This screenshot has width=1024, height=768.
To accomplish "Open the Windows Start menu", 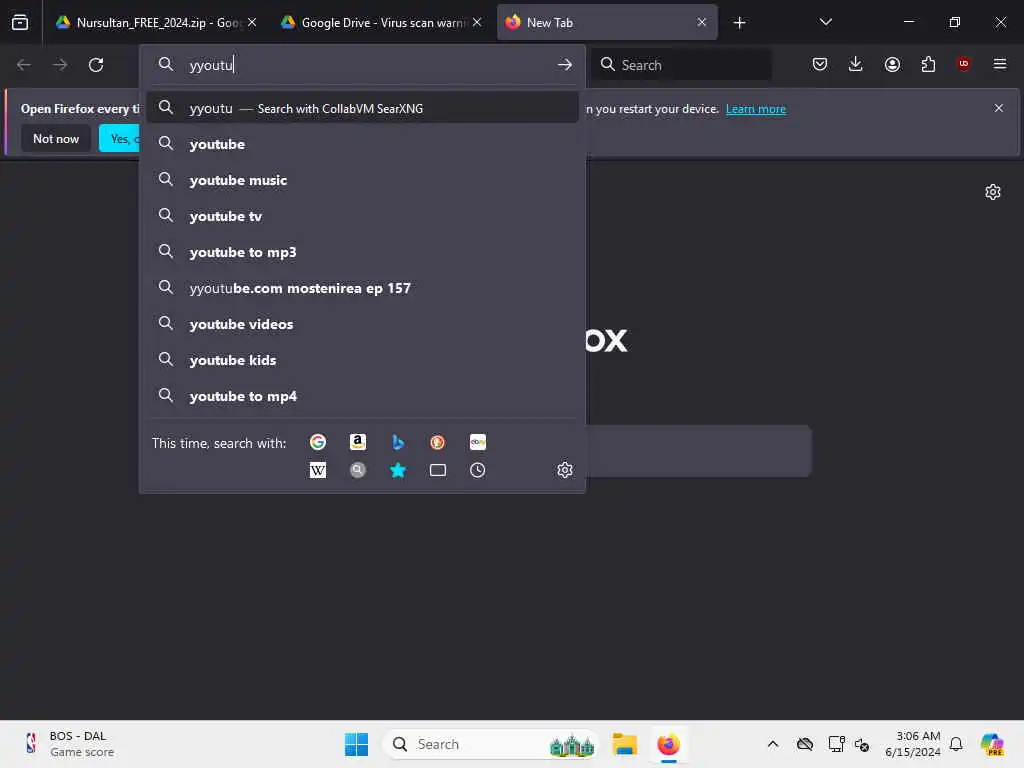I will (357, 744).
